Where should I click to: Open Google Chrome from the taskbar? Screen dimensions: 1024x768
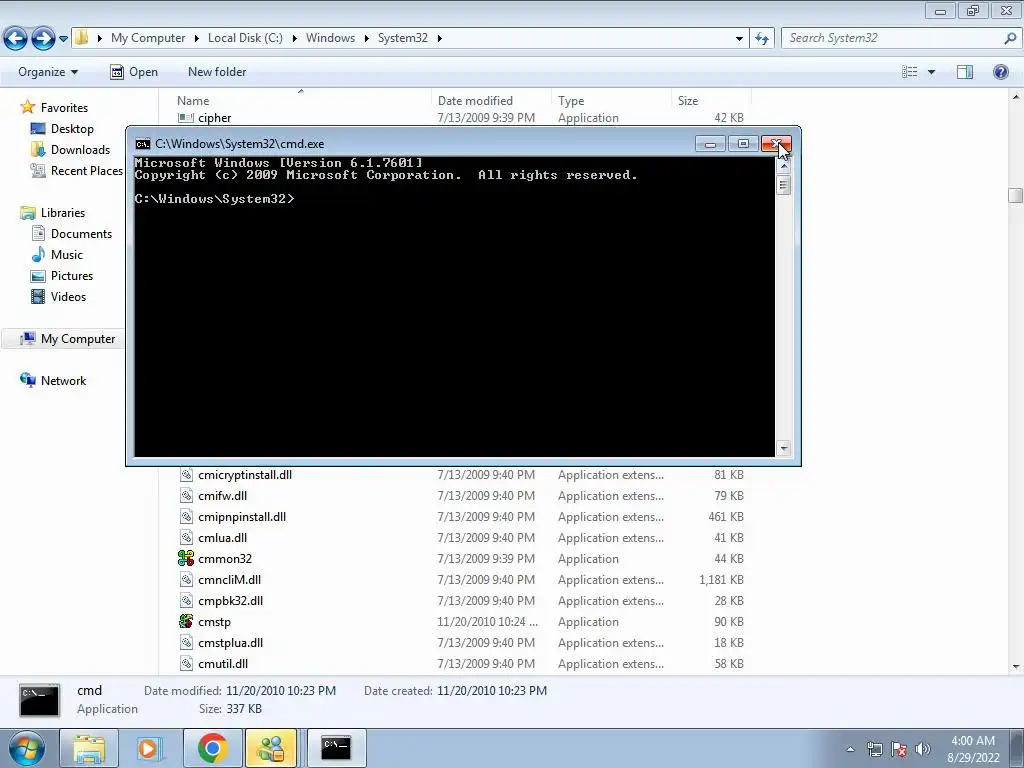coord(212,748)
